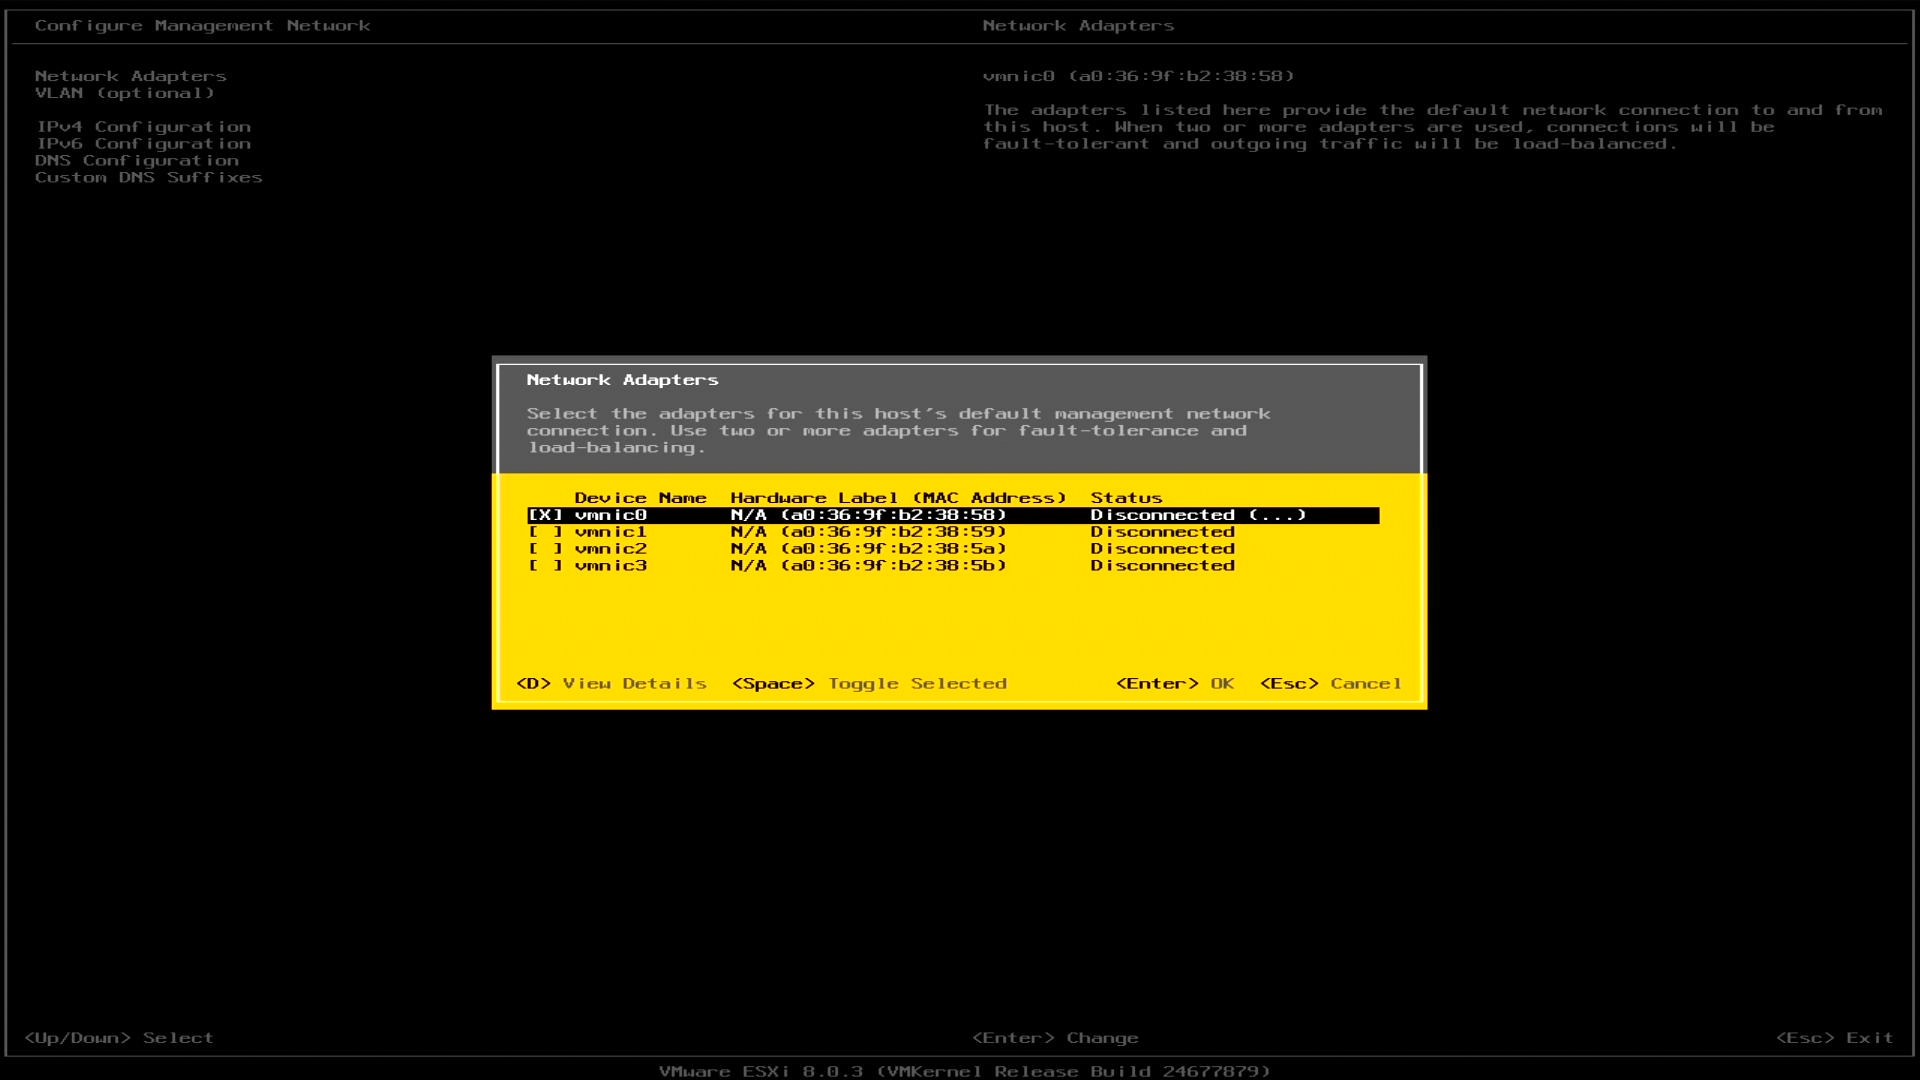The width and height of the screenshot is (1920, 1080).
Task: Toggle the vmnic0 adapter checkbox
Action: click(x=545, y=515)
